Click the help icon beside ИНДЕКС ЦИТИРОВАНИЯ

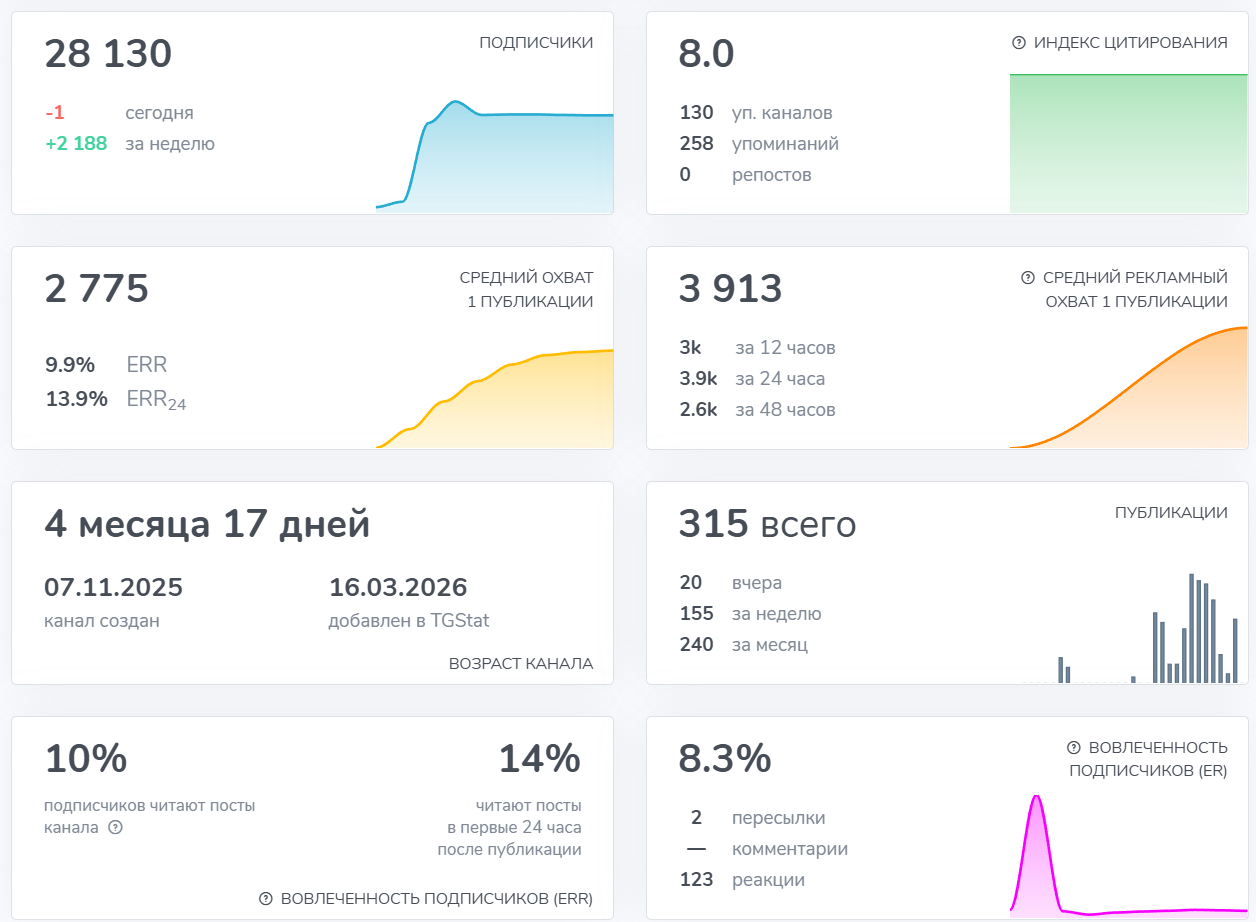click(1019, 43)
